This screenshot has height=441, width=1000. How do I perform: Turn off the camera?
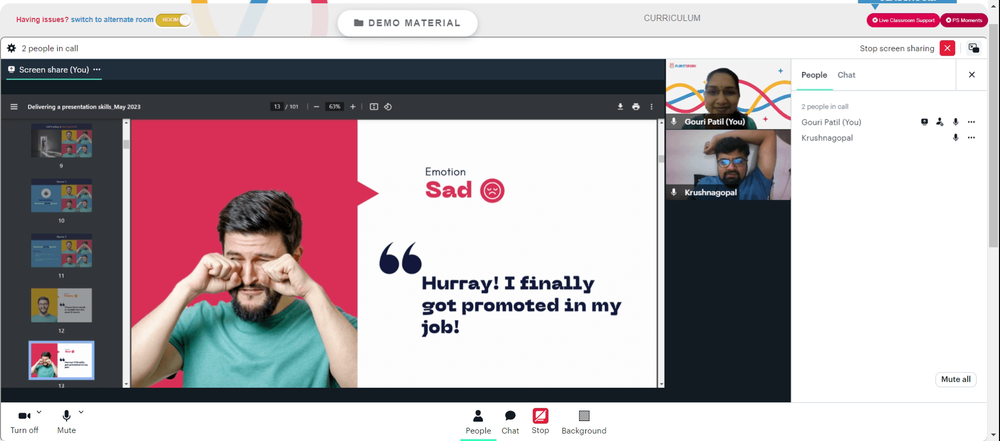[24, 422]
